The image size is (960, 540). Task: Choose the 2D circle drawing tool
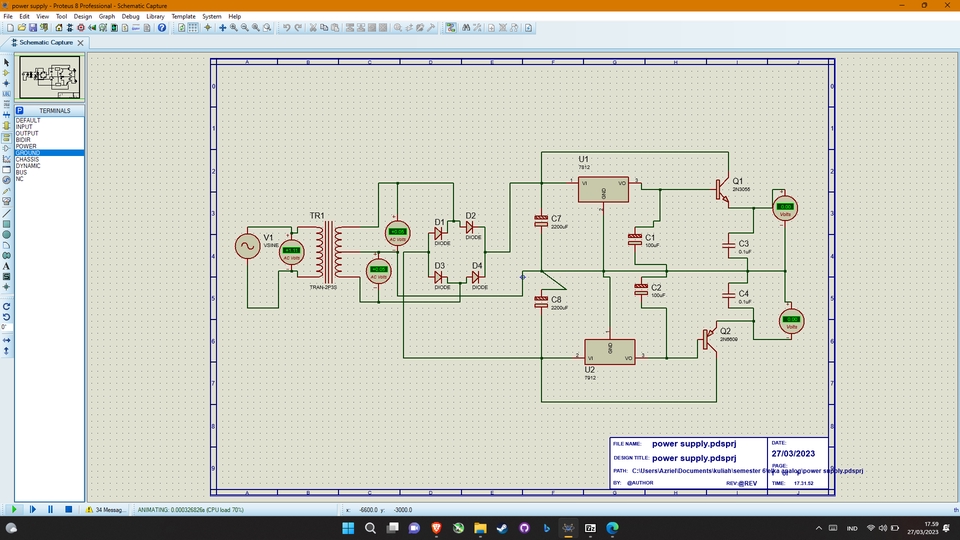(6, 234)
